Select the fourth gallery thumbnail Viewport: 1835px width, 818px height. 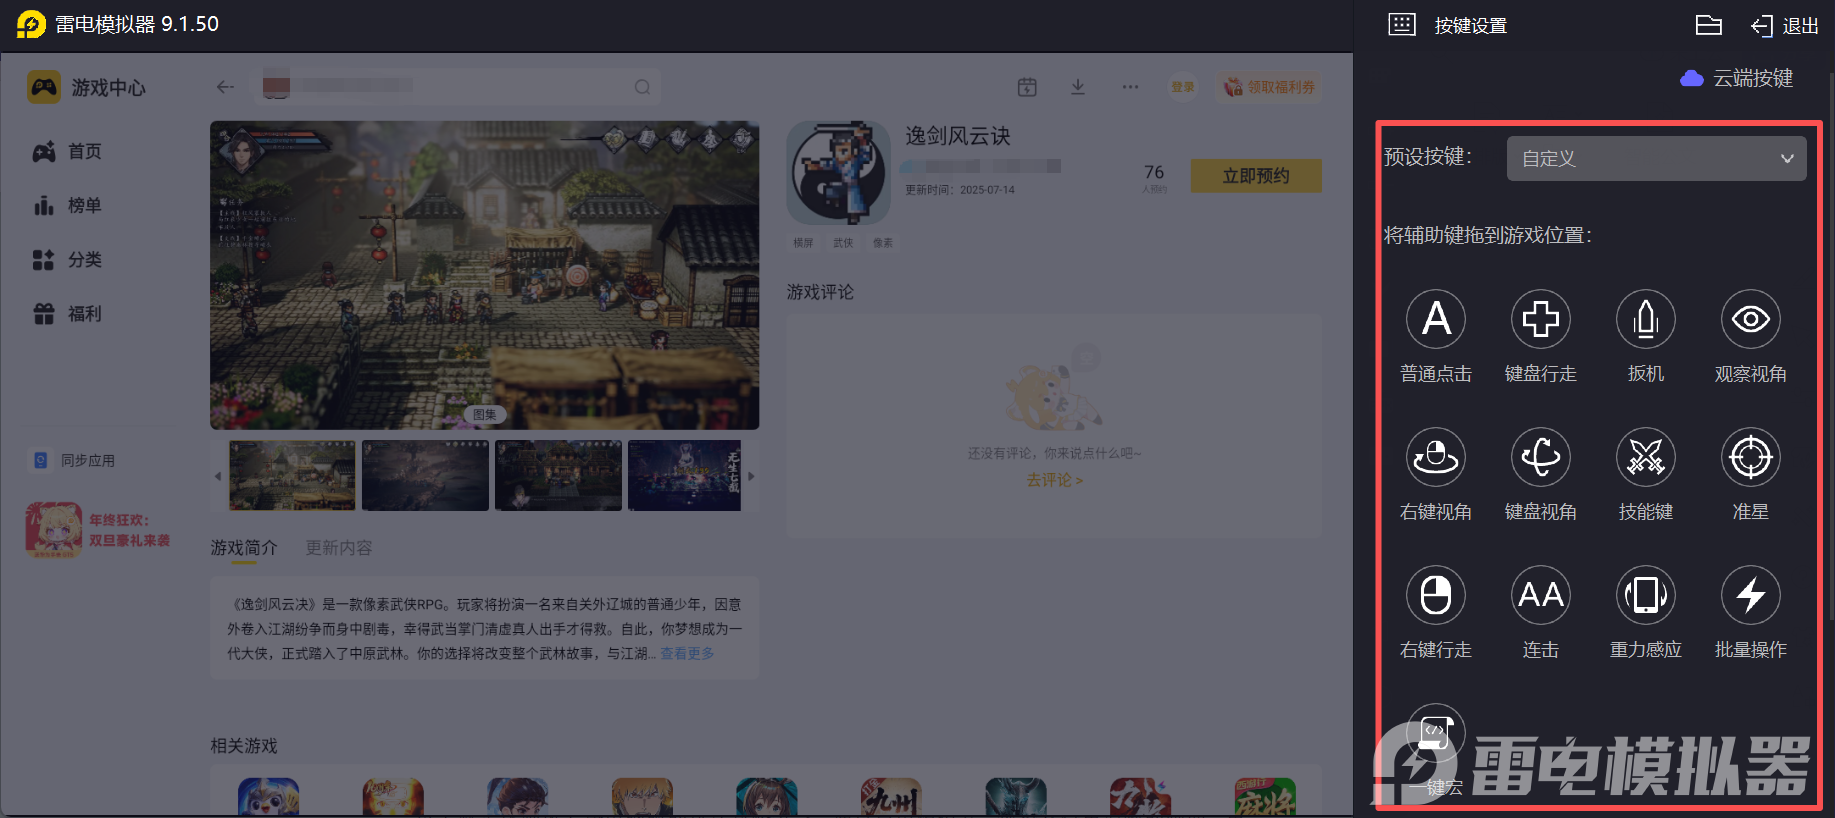tap(684, 476)
